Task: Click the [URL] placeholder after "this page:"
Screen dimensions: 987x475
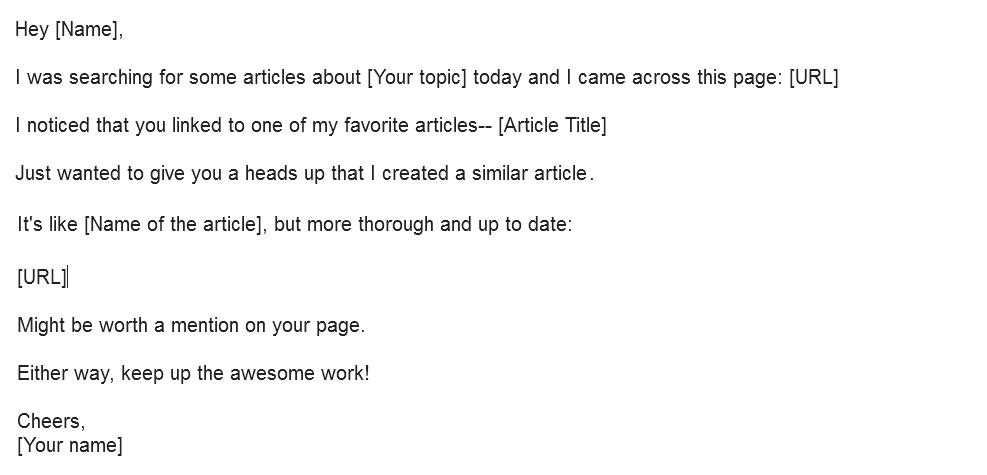Action: [813, 78]
